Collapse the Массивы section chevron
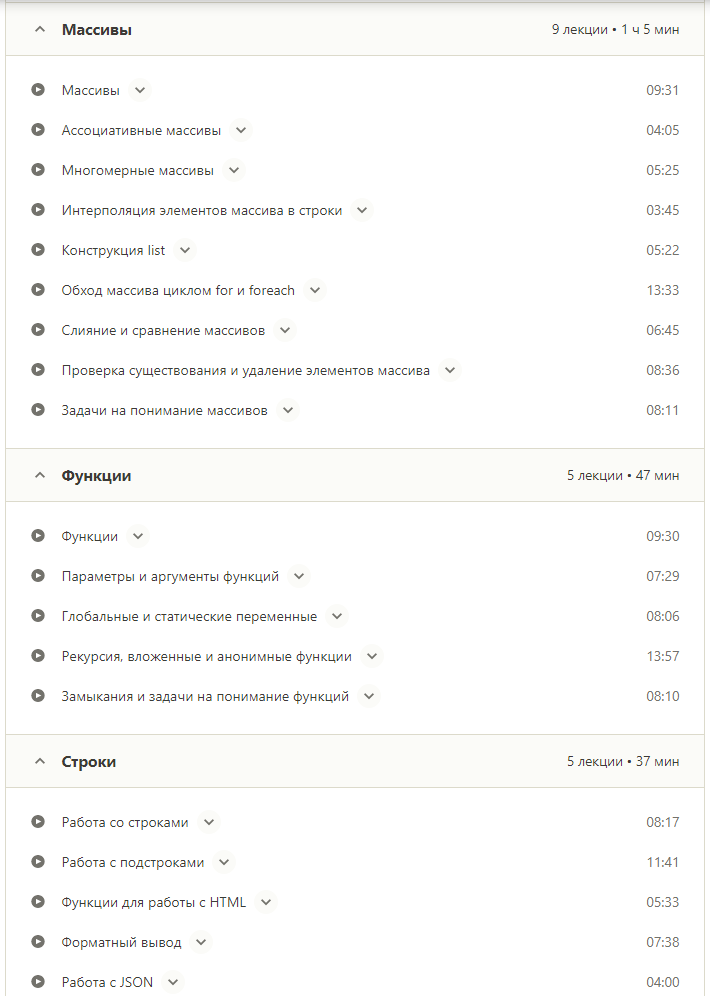710x996 pixels. (x=40, y=30)
